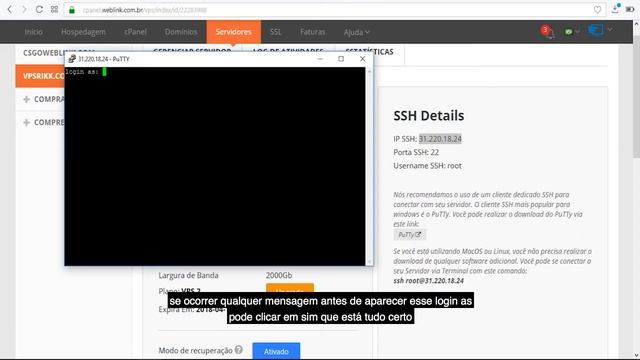Go to Início menu
This screenshot has height=360, width=640.
click(x=33, y=32)
